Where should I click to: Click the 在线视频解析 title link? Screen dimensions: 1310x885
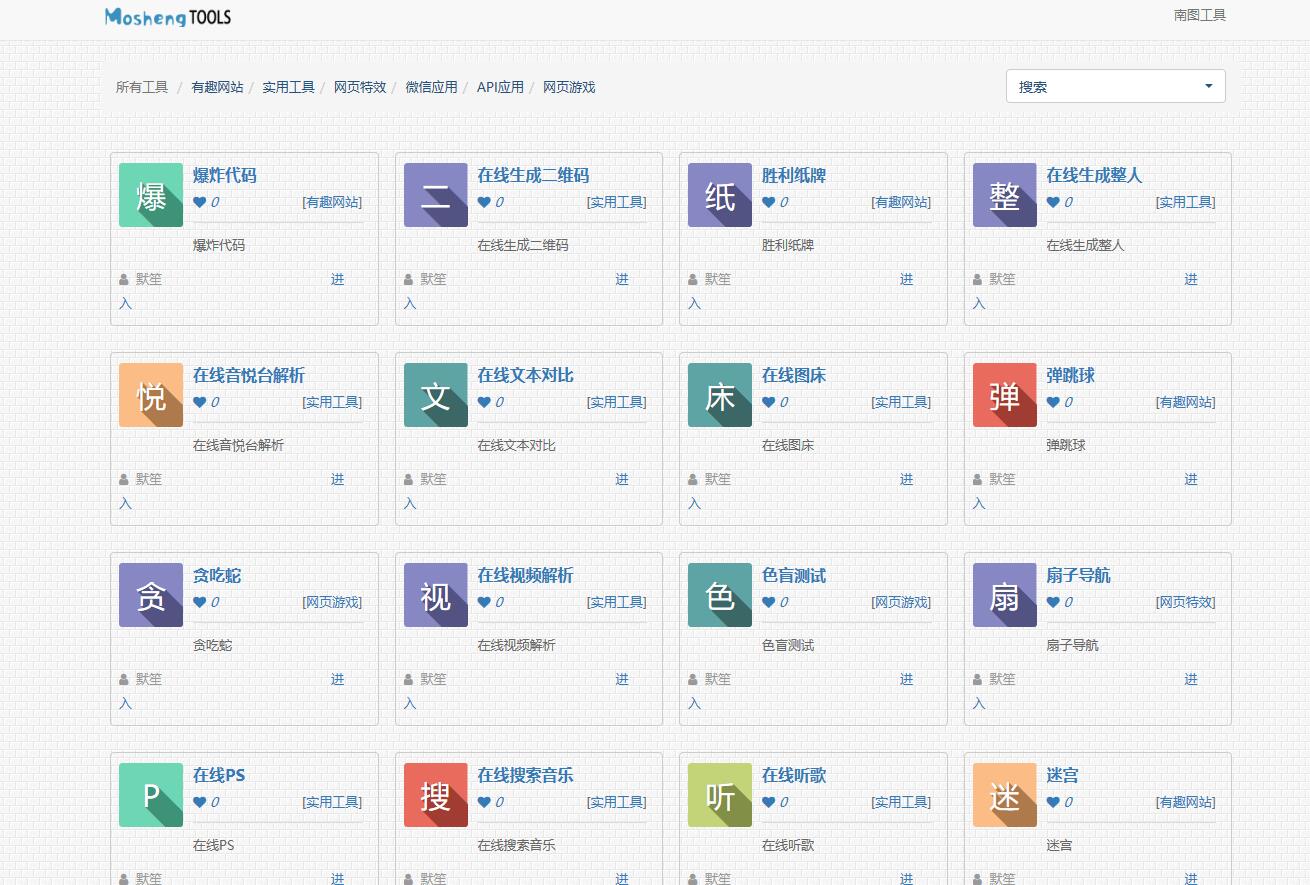tap(525, 575)
